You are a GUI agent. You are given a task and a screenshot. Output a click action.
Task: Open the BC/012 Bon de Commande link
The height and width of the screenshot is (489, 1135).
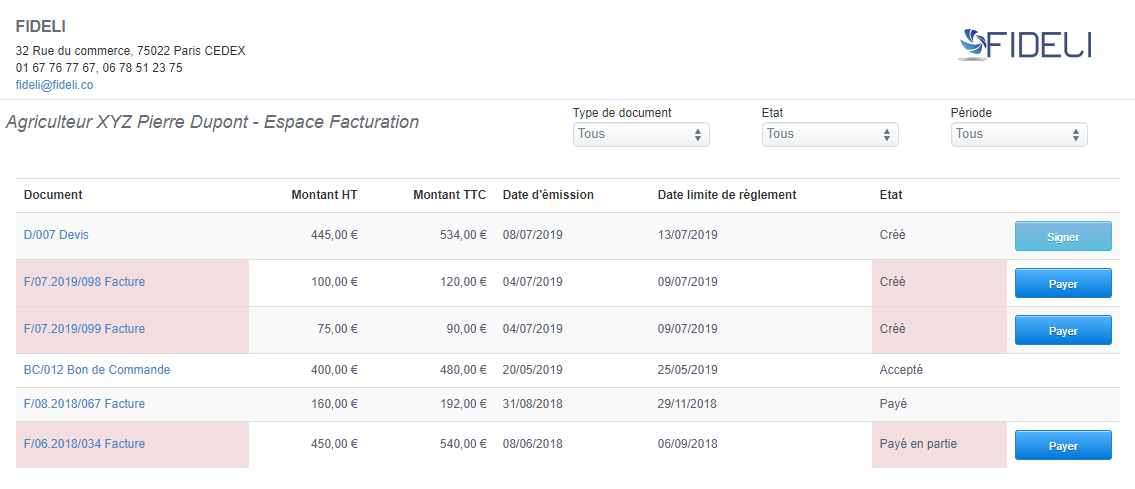[x=97, y=370]
